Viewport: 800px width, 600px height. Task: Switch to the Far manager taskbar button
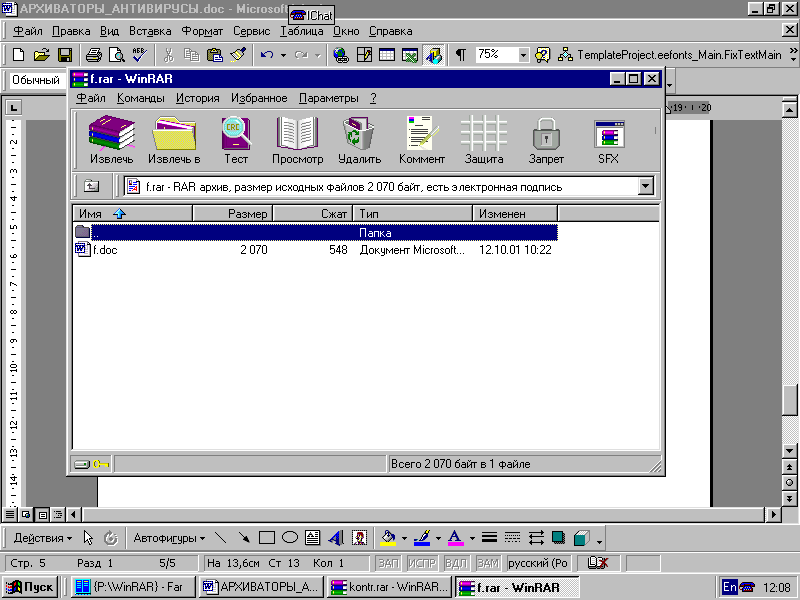coord(133,587)
